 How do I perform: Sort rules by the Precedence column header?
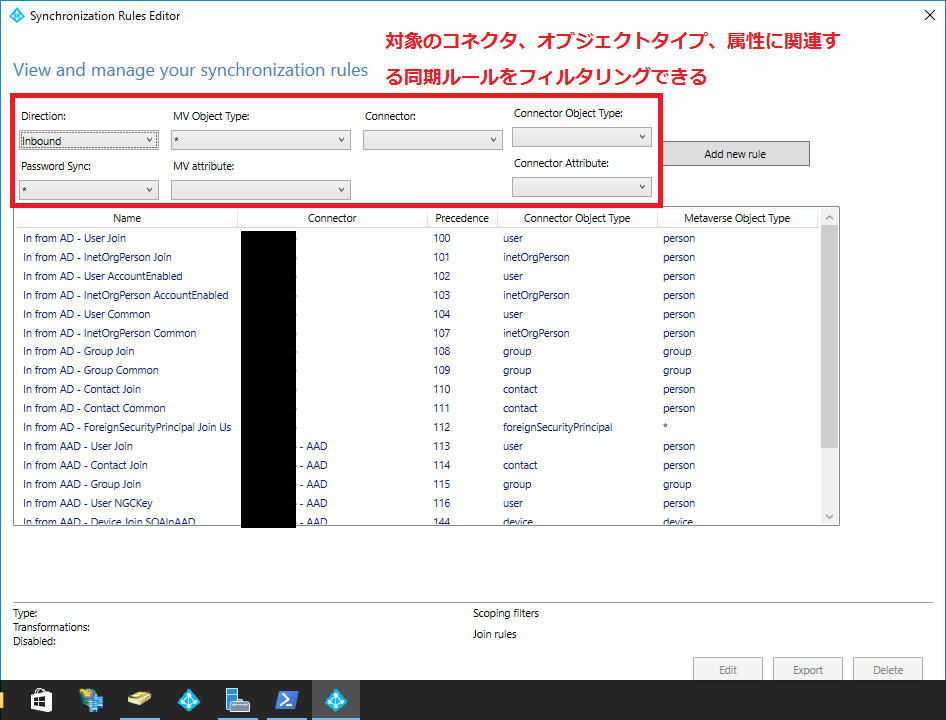pyautogui.click(x=462, y=217)
